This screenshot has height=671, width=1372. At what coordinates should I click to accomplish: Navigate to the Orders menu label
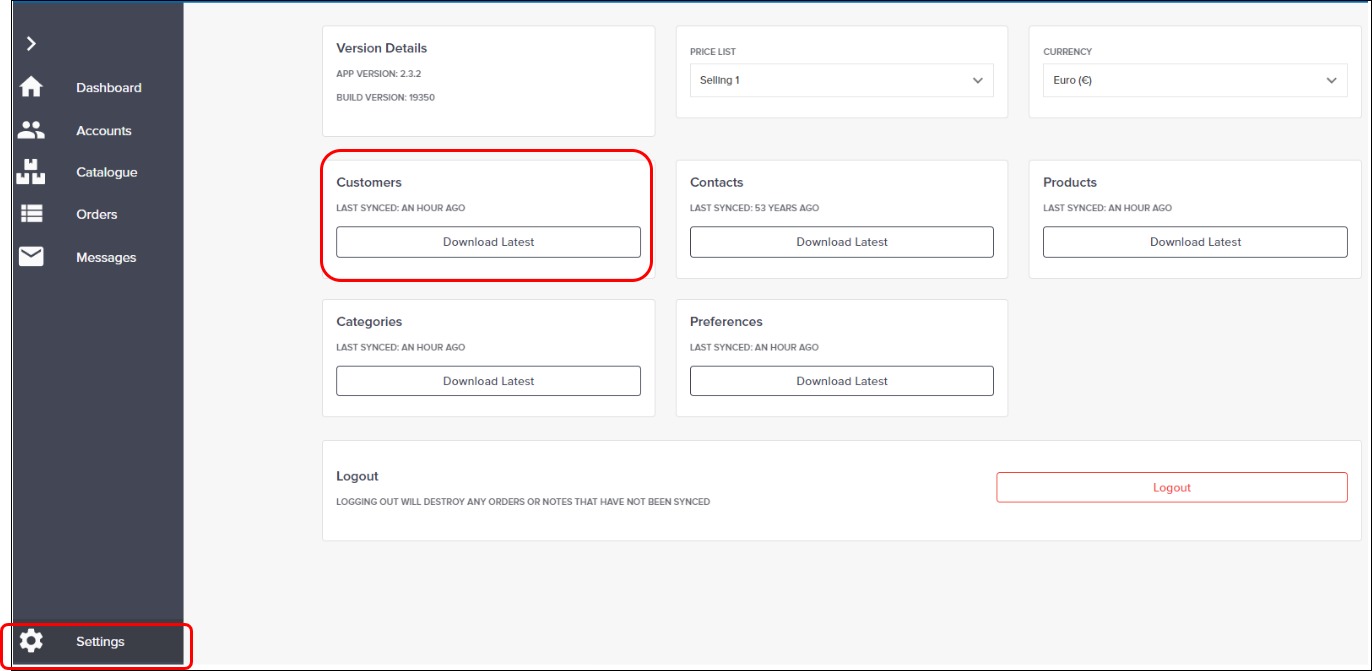[x=96, y=214]
